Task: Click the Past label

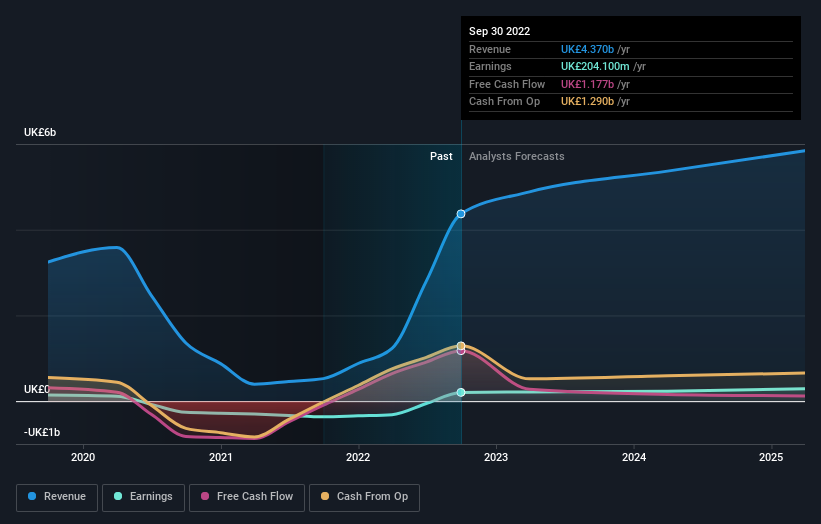Action: (x=441, y=156)
